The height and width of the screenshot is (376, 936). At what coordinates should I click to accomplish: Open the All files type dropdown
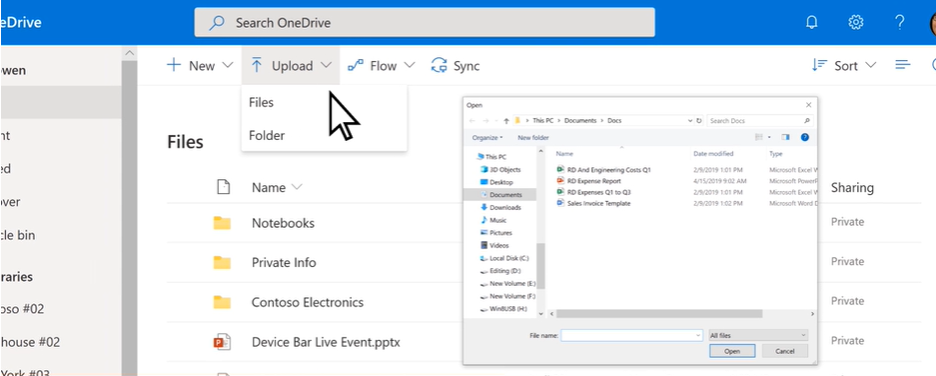[758, 335]
